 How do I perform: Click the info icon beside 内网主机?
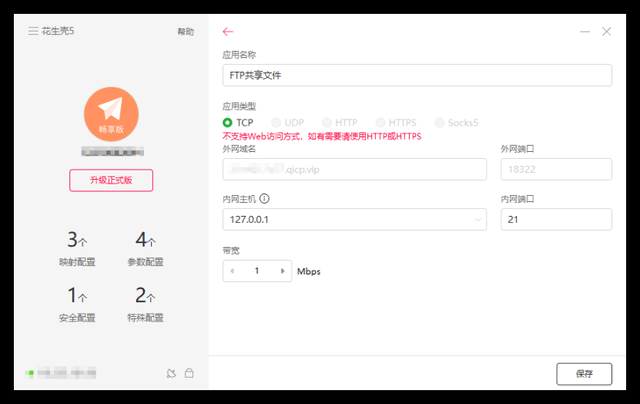click(x=264, y=198)
